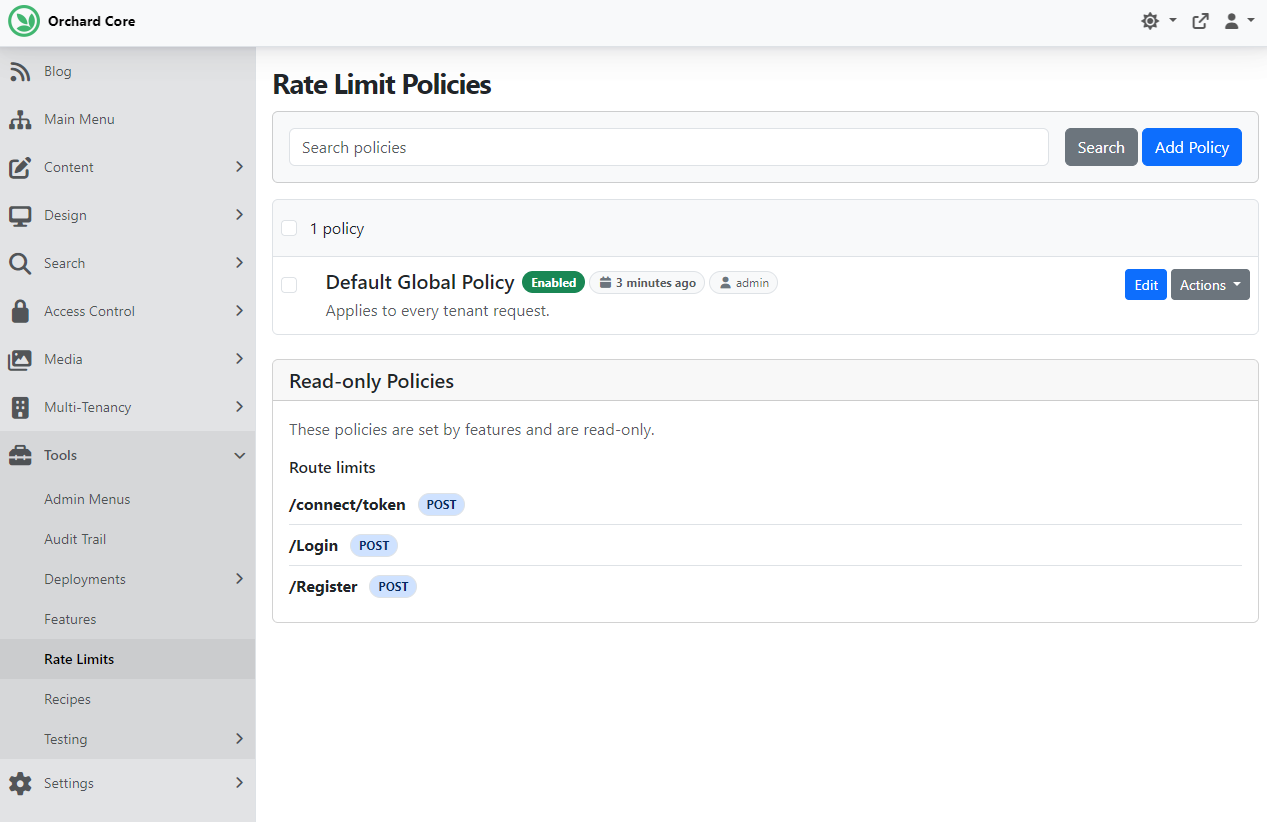This screenshot has height=822, width=1267.
Task: Expand the Search menu chevron
Action: click(x=239, y=263)
